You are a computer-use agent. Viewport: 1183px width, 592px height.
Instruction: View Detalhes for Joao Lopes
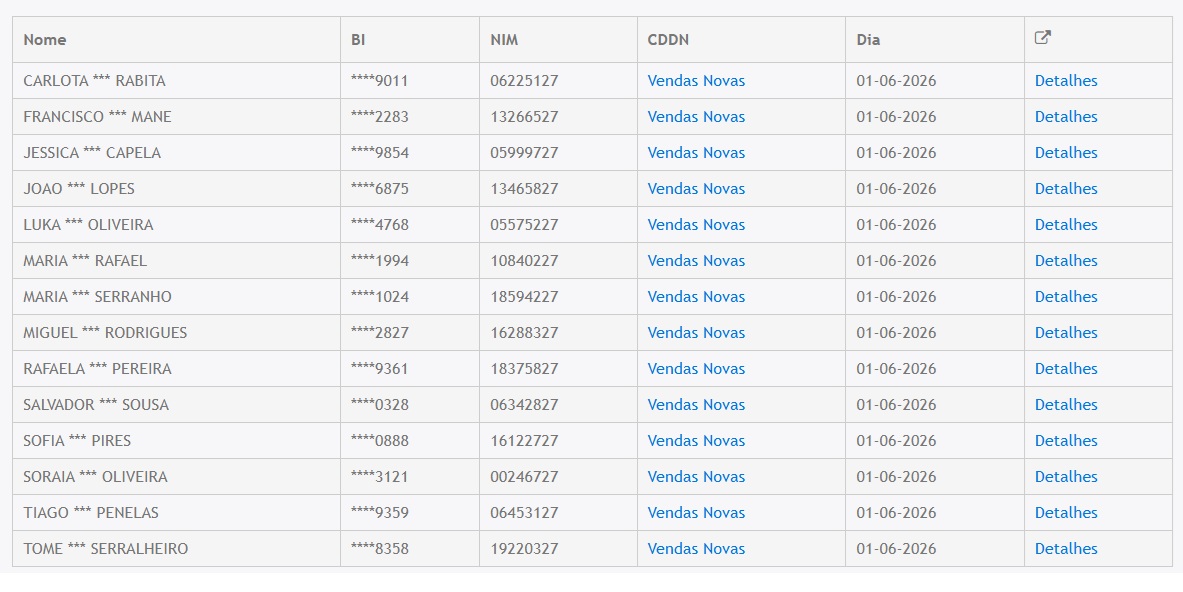point(1066,189)
